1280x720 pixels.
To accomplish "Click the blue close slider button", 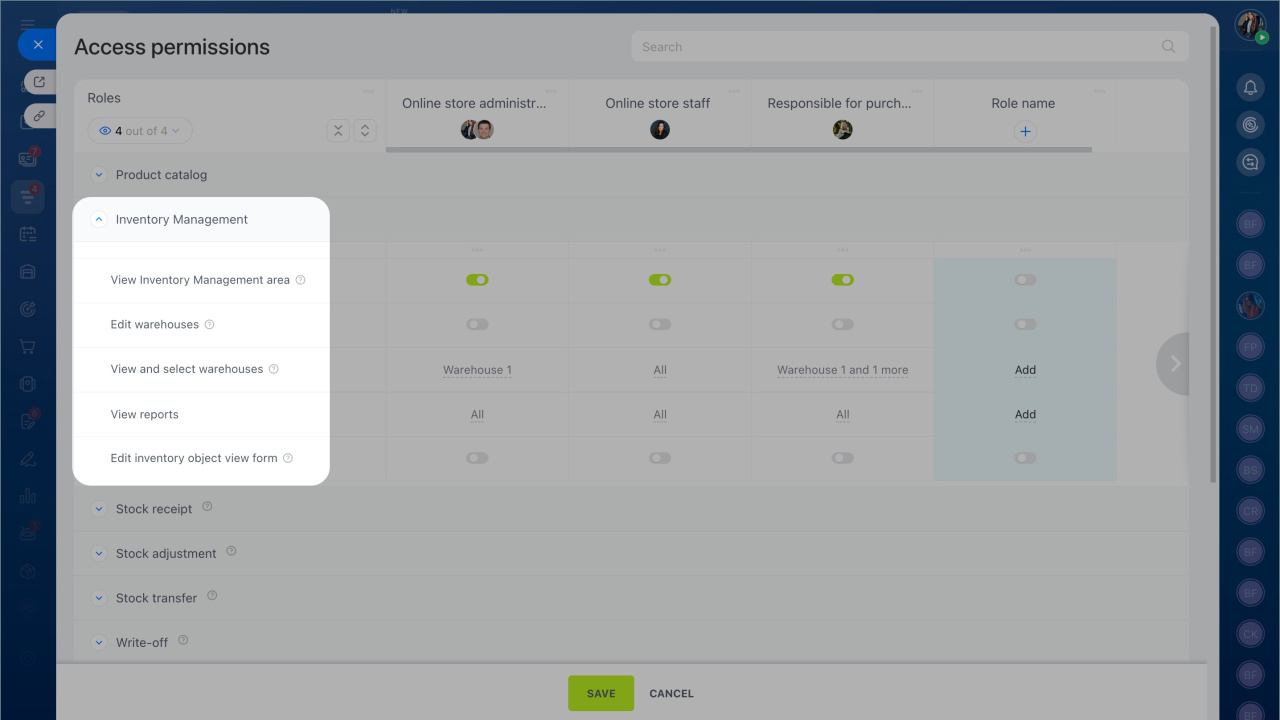I will [37, 45].
